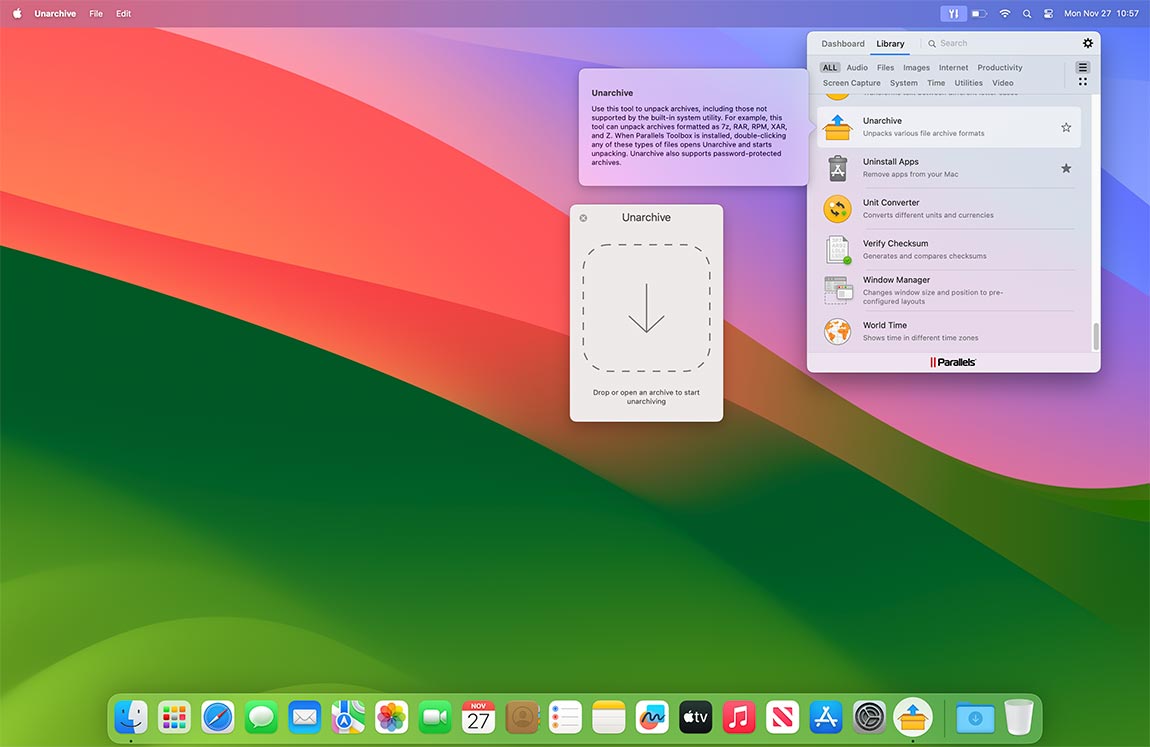Open the World Time globe icon

[x=837, y=331]
